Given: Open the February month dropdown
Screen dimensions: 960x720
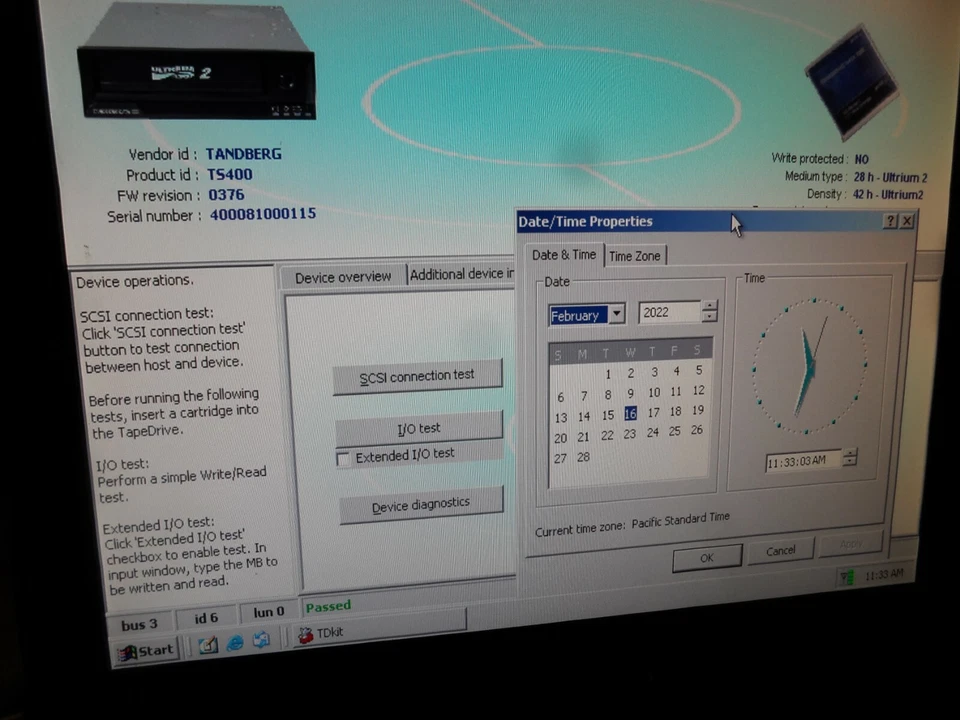Looking at the screenshot, I should [616, 314].
